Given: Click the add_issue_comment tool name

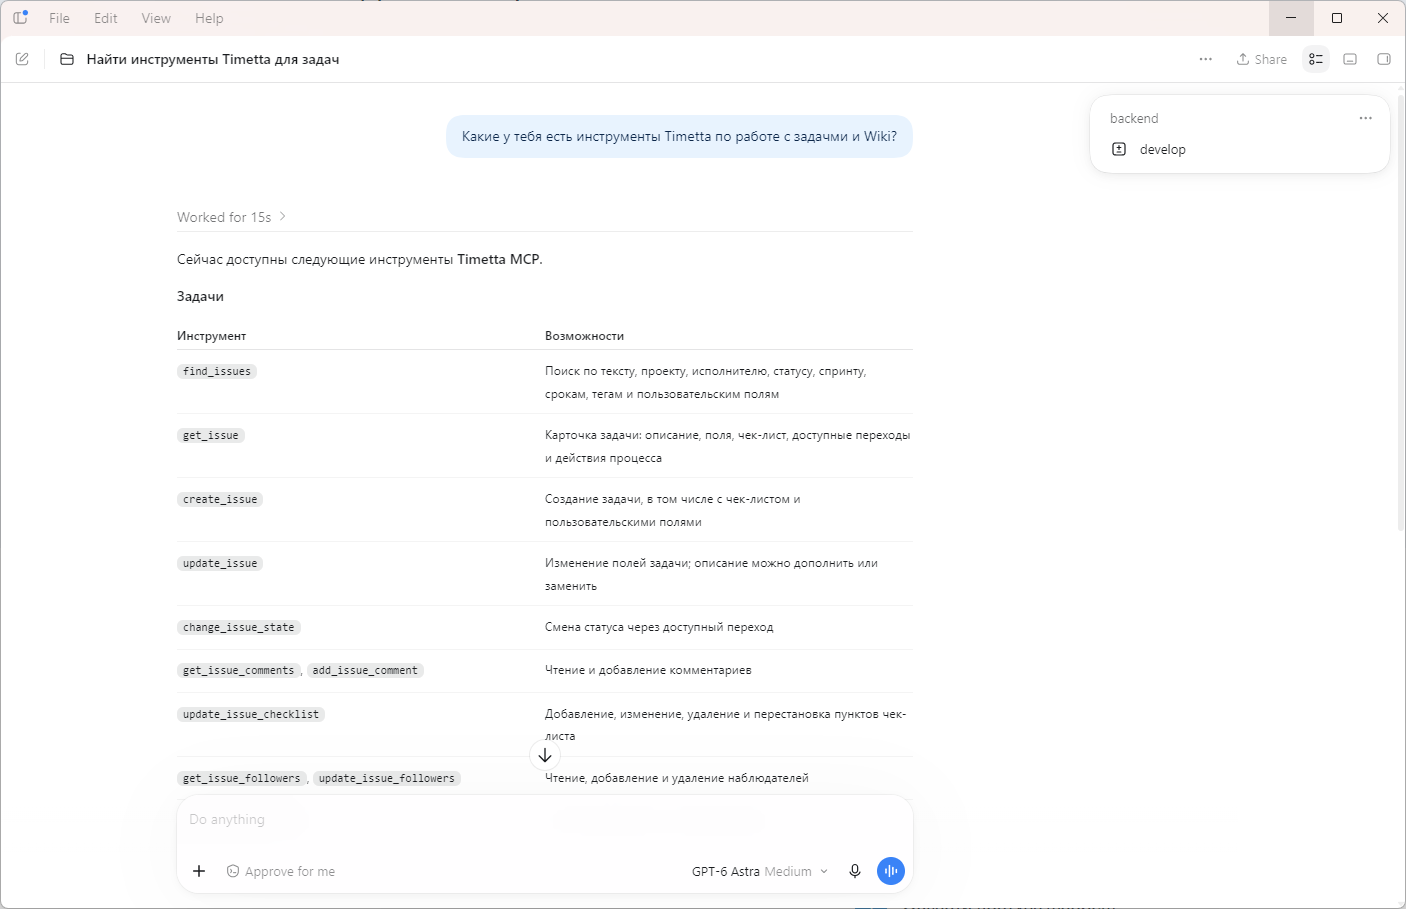Looking at the screenshot, I should [x=365, y=670].
